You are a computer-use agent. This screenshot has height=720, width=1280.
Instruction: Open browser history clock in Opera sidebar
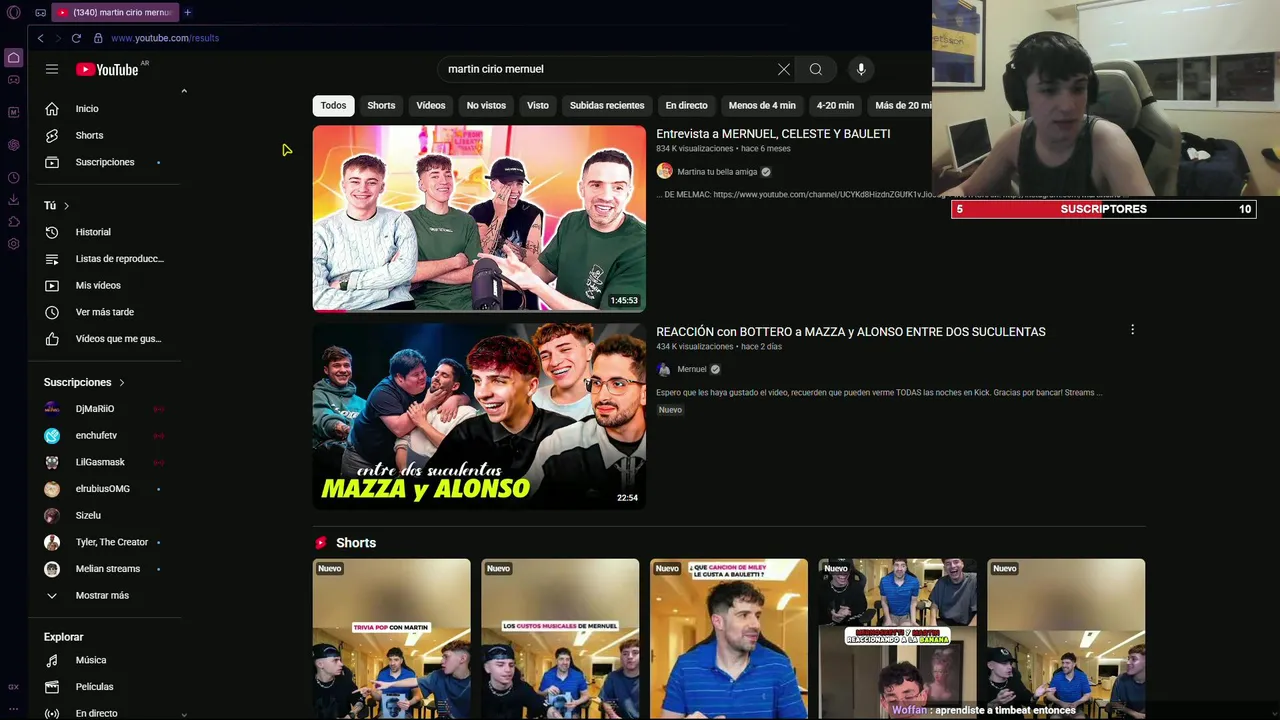(x=14, y=178)
